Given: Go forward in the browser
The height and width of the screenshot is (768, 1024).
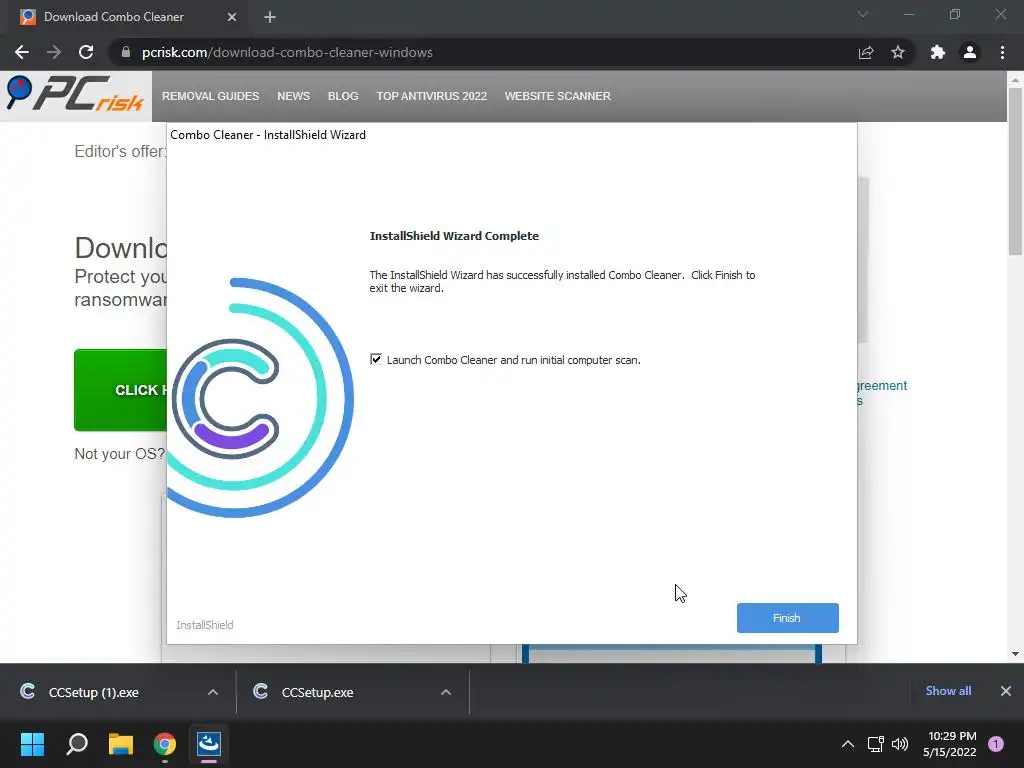Looking at the screenshot, I should click(x=54, y=52).
